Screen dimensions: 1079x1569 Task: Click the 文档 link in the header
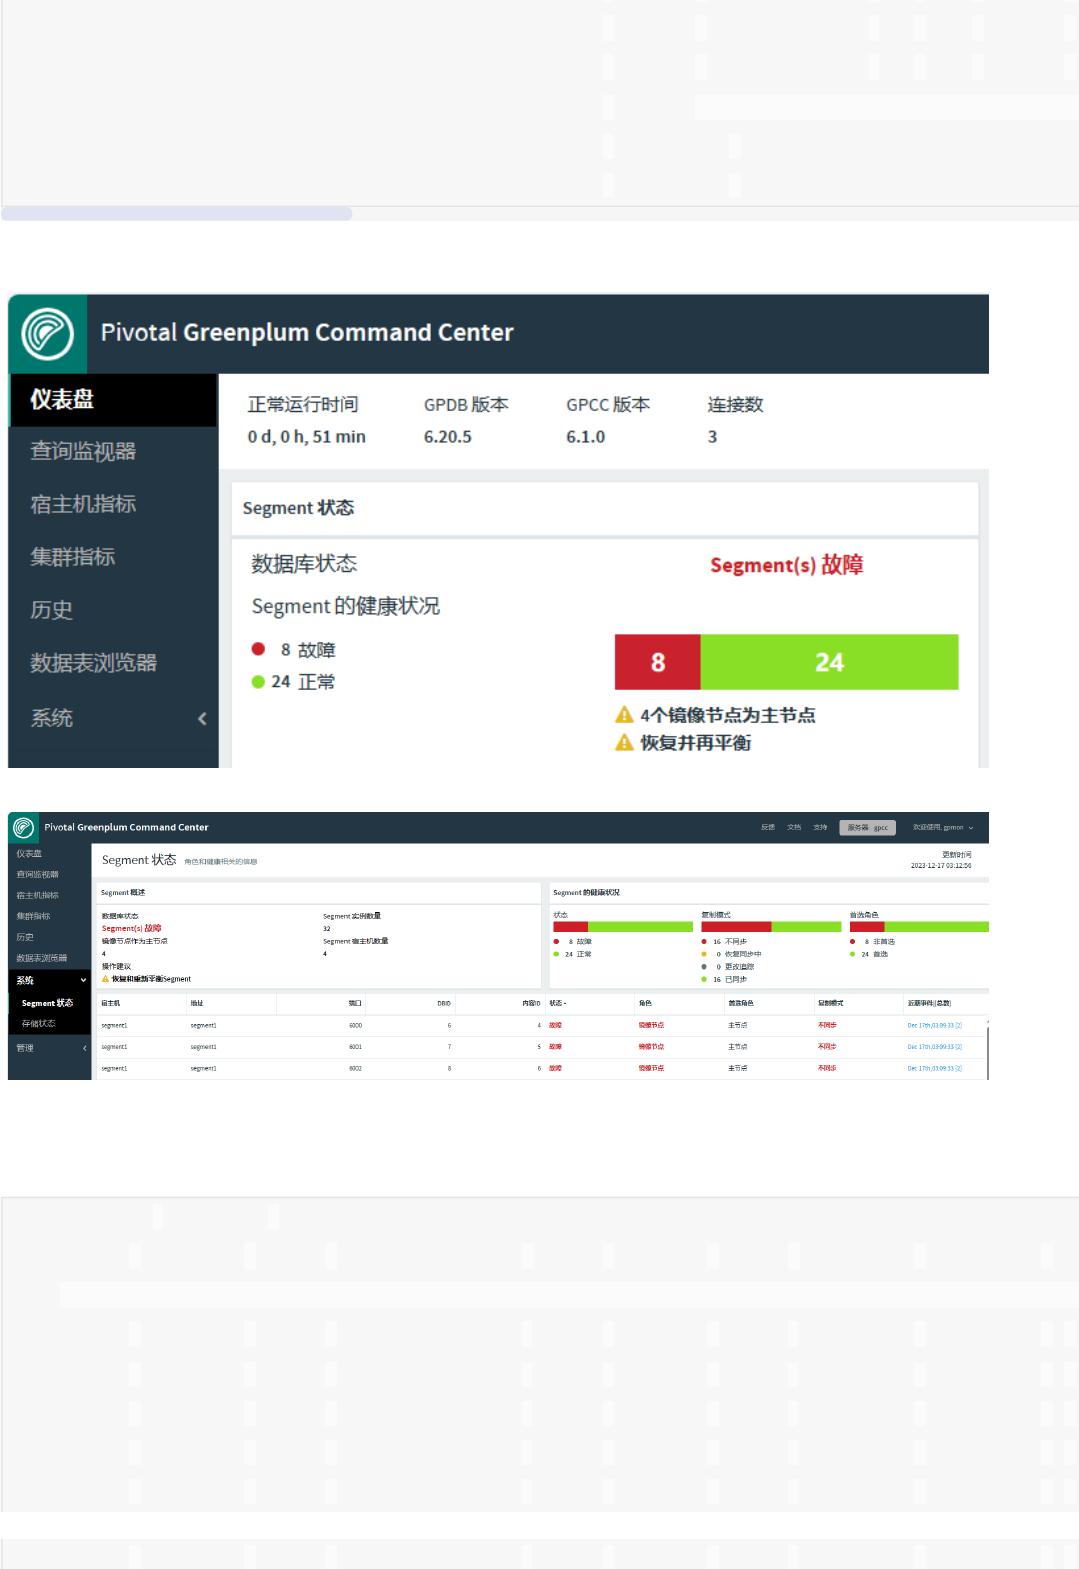[794, 827]
